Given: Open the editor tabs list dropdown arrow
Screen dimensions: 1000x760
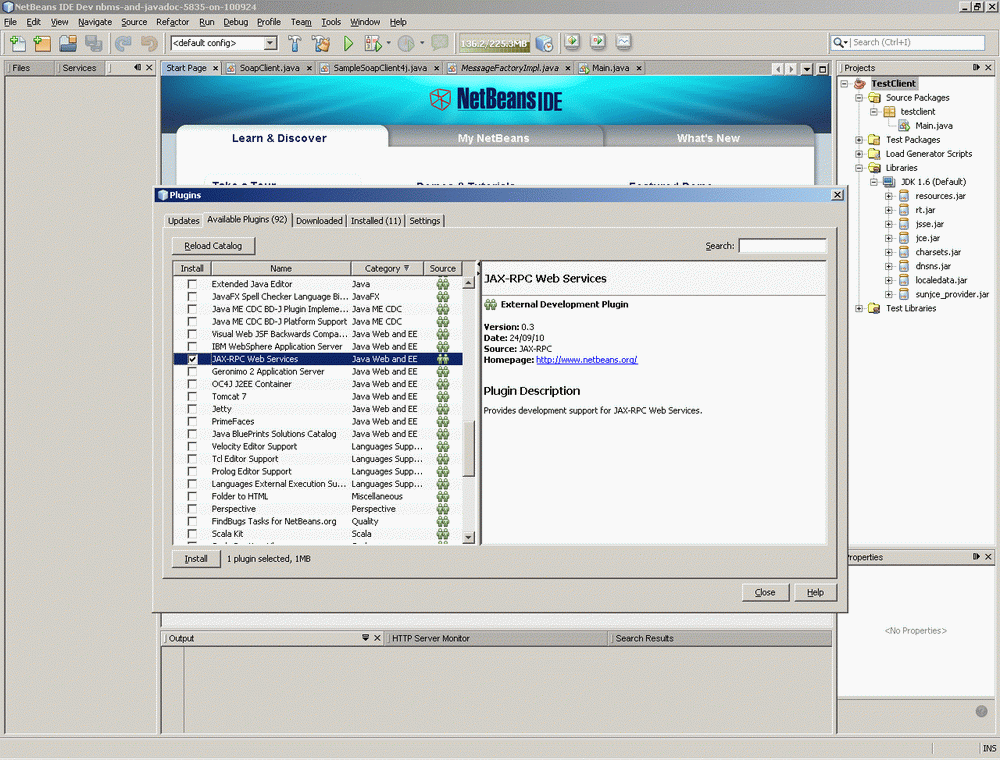Looking at the screenshot, I should 807,69.
